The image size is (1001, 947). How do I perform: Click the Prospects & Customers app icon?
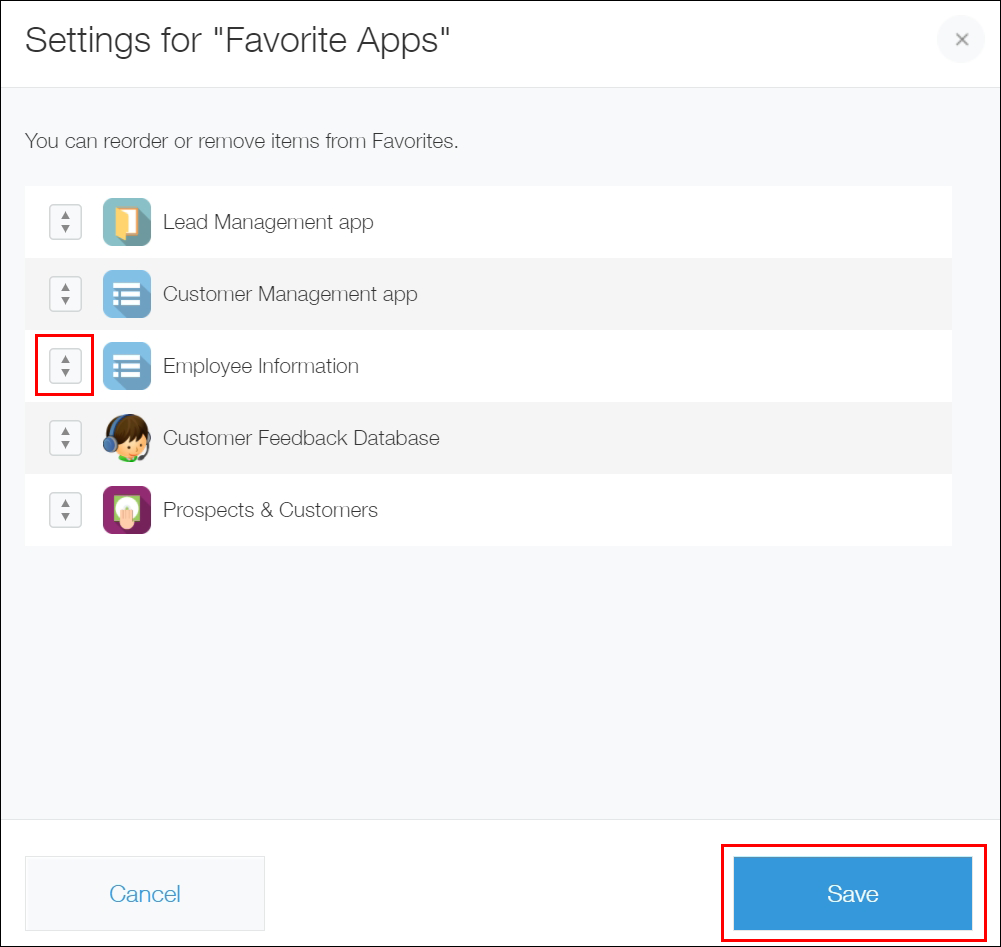(126, 510)
